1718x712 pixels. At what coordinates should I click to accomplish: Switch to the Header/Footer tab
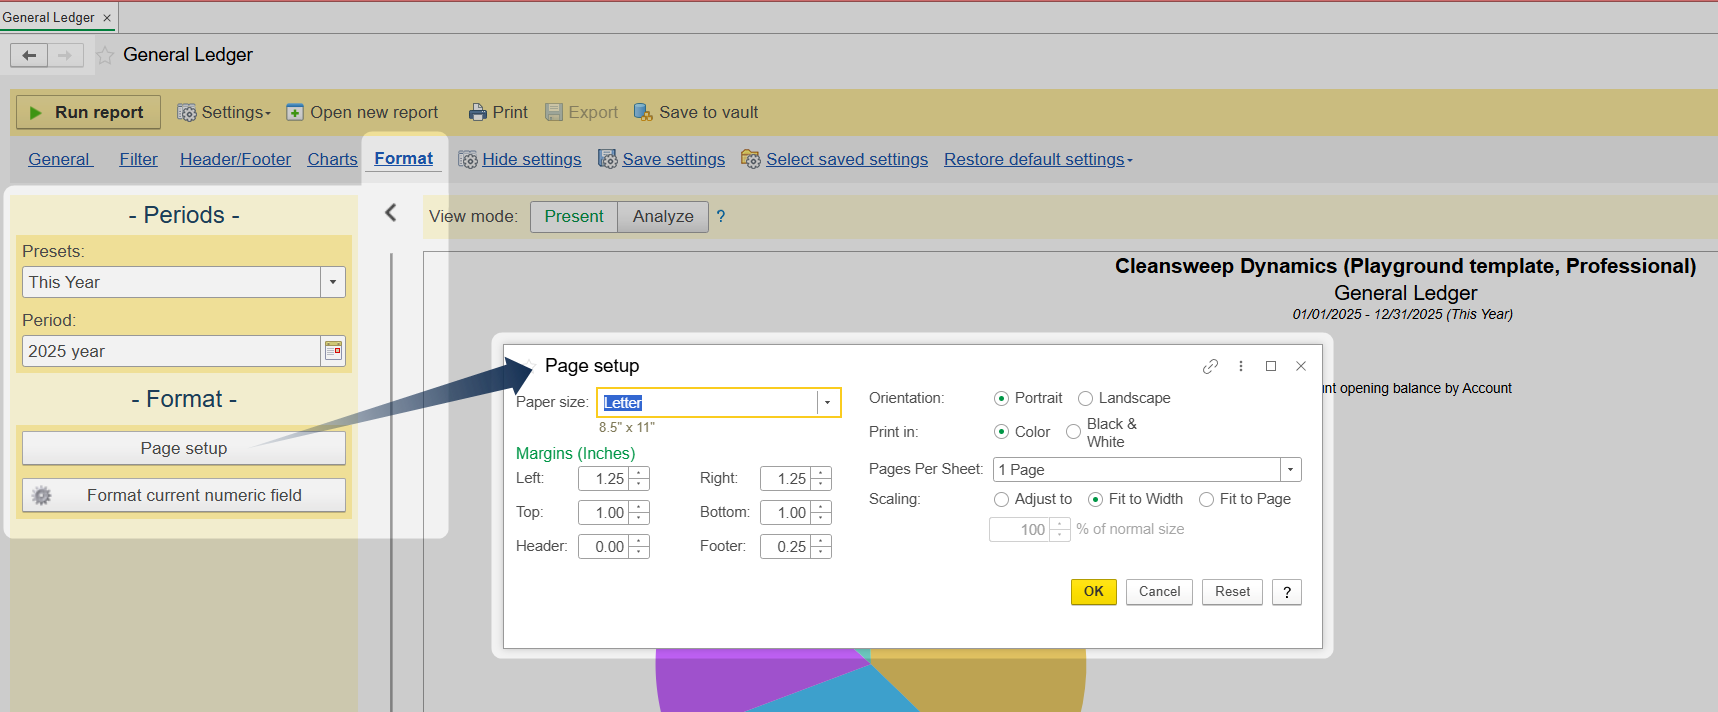(235, 159)
